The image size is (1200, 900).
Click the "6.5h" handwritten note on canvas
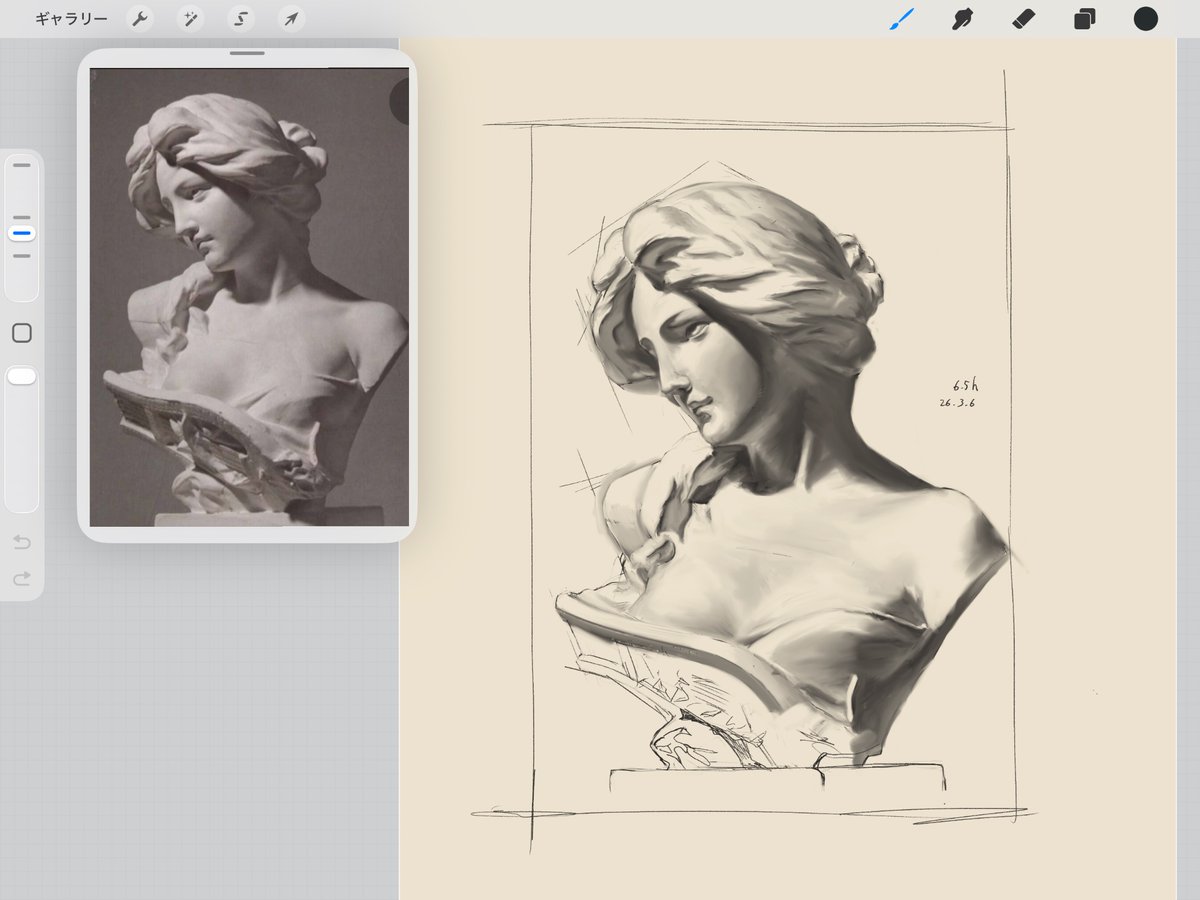pyautogui.click(x=966, y=385)
